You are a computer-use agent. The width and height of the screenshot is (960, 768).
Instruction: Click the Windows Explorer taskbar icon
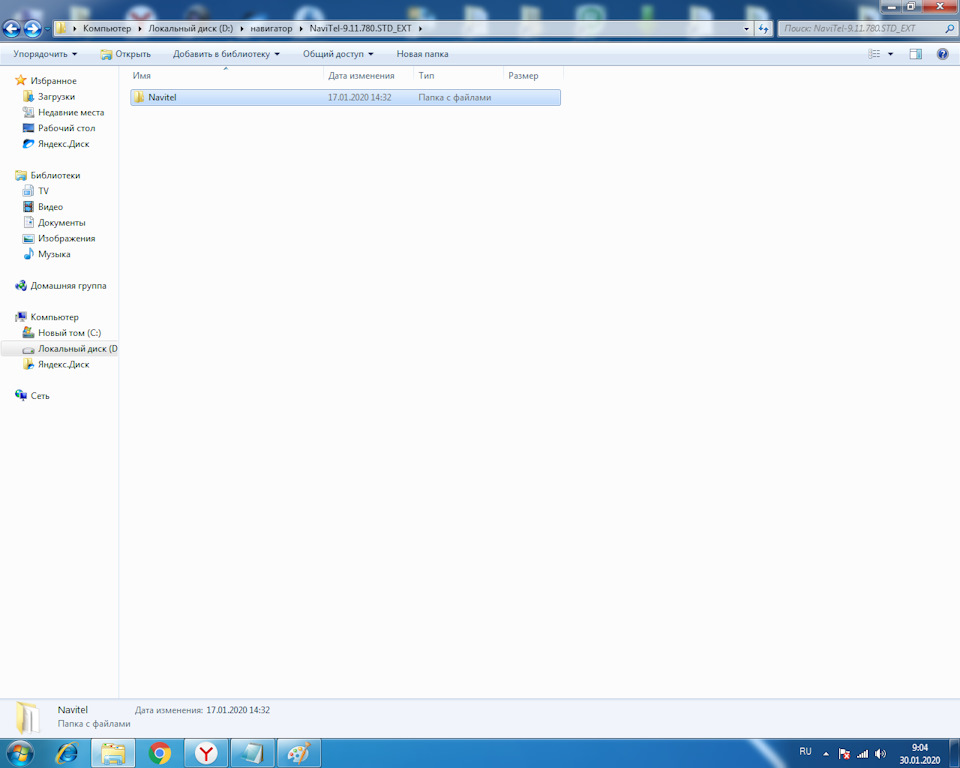point(113,753)
